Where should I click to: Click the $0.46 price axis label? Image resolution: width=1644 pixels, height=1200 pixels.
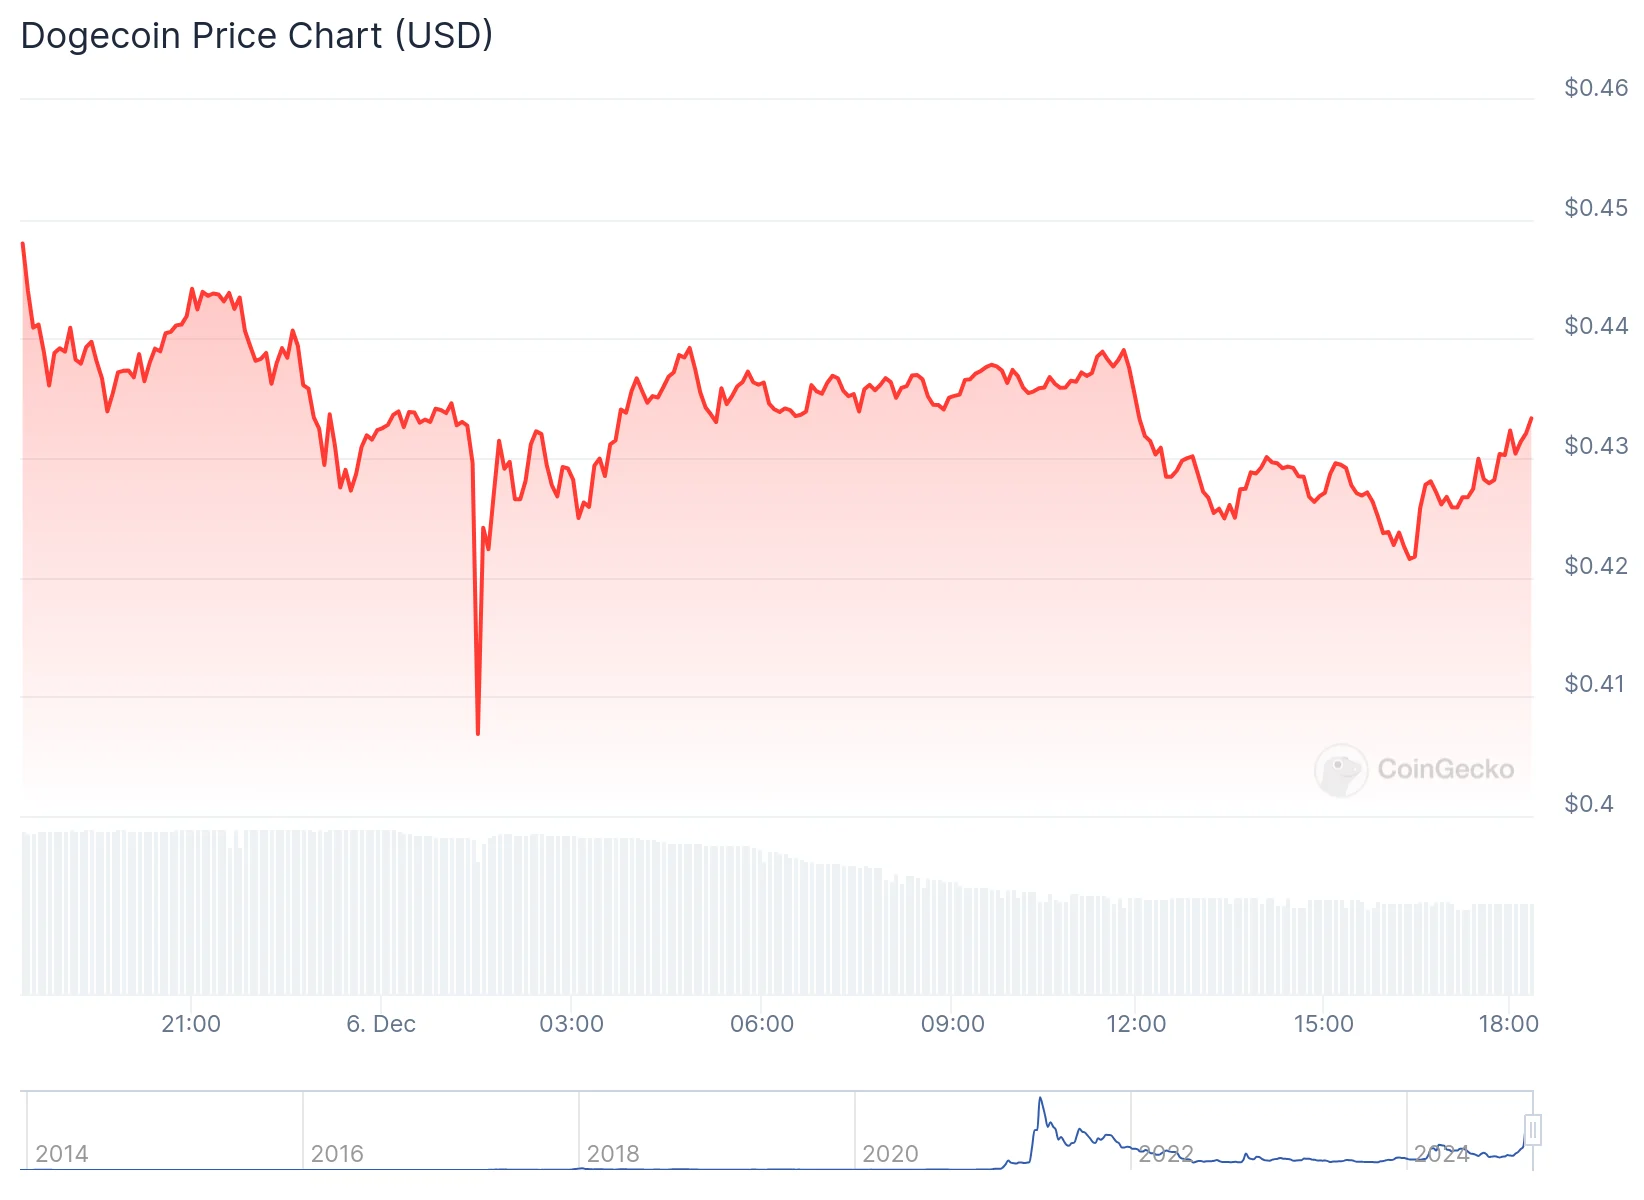1596,88
